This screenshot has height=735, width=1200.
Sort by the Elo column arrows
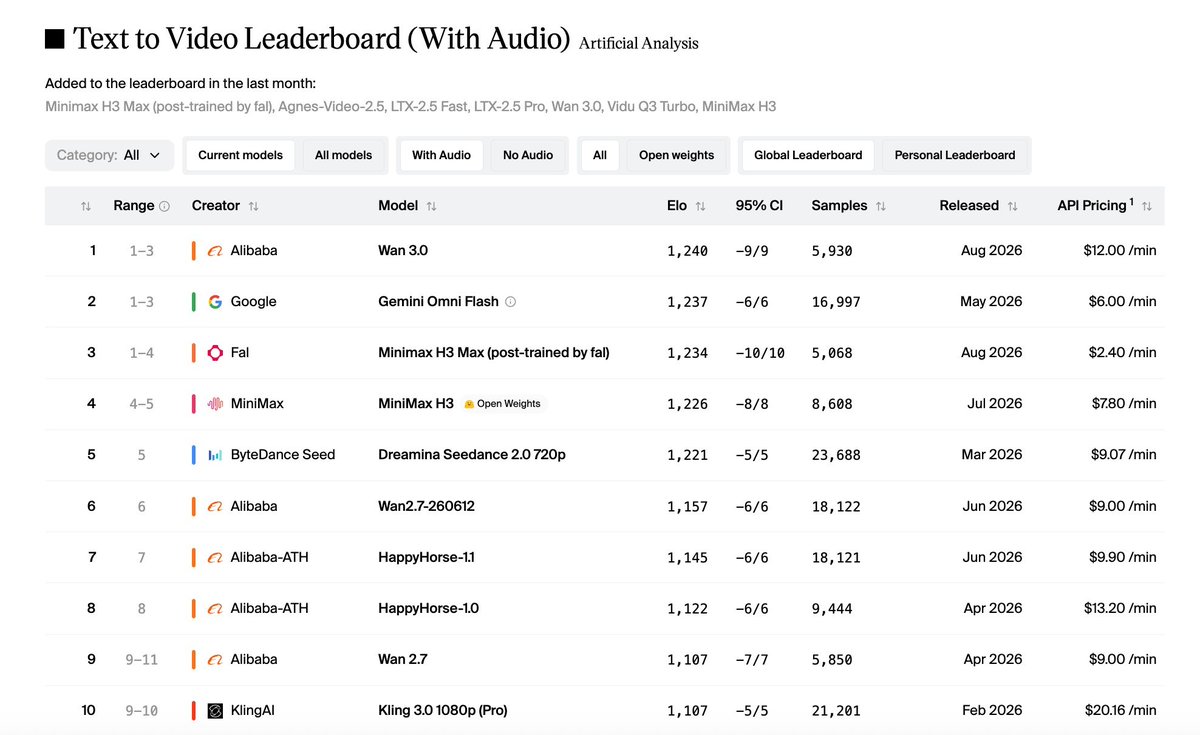pos(700,206)
